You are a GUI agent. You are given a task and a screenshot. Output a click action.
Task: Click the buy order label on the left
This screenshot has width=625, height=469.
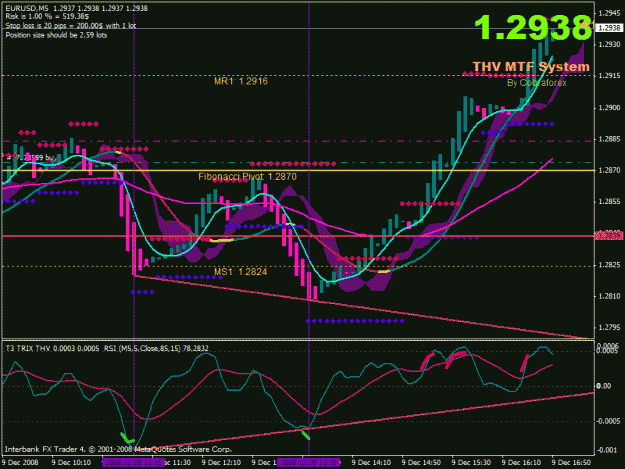click(31, 158)
